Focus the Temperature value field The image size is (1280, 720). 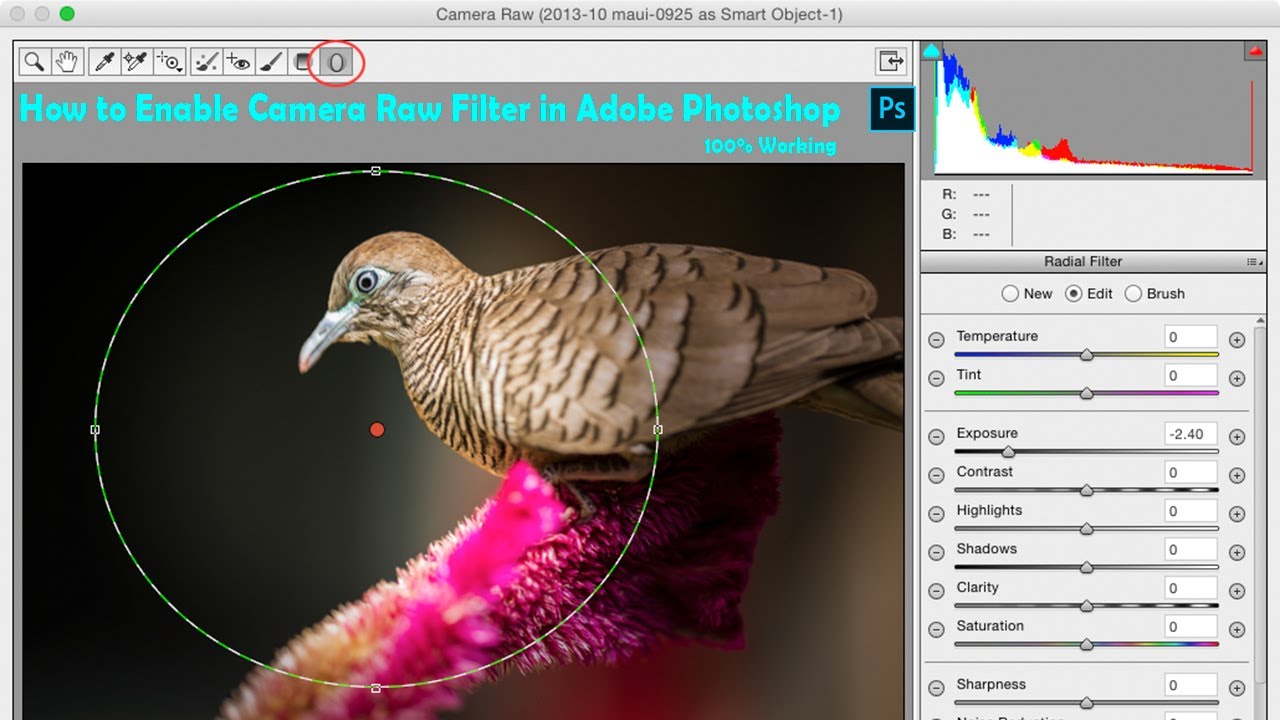(x=1191, y=337)
